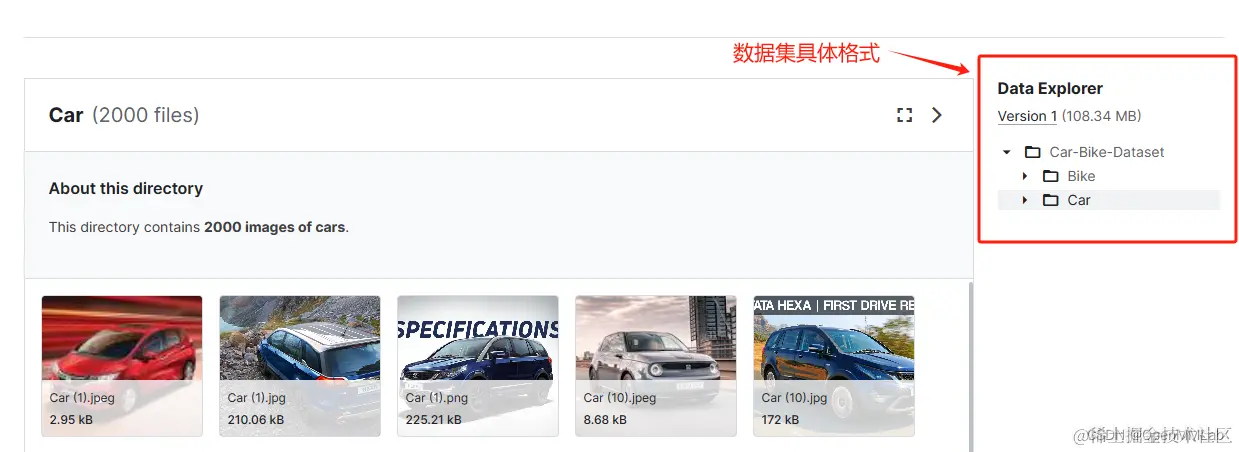
Task: Click the file list vertical scrollbar
Action: click(970, 366)
